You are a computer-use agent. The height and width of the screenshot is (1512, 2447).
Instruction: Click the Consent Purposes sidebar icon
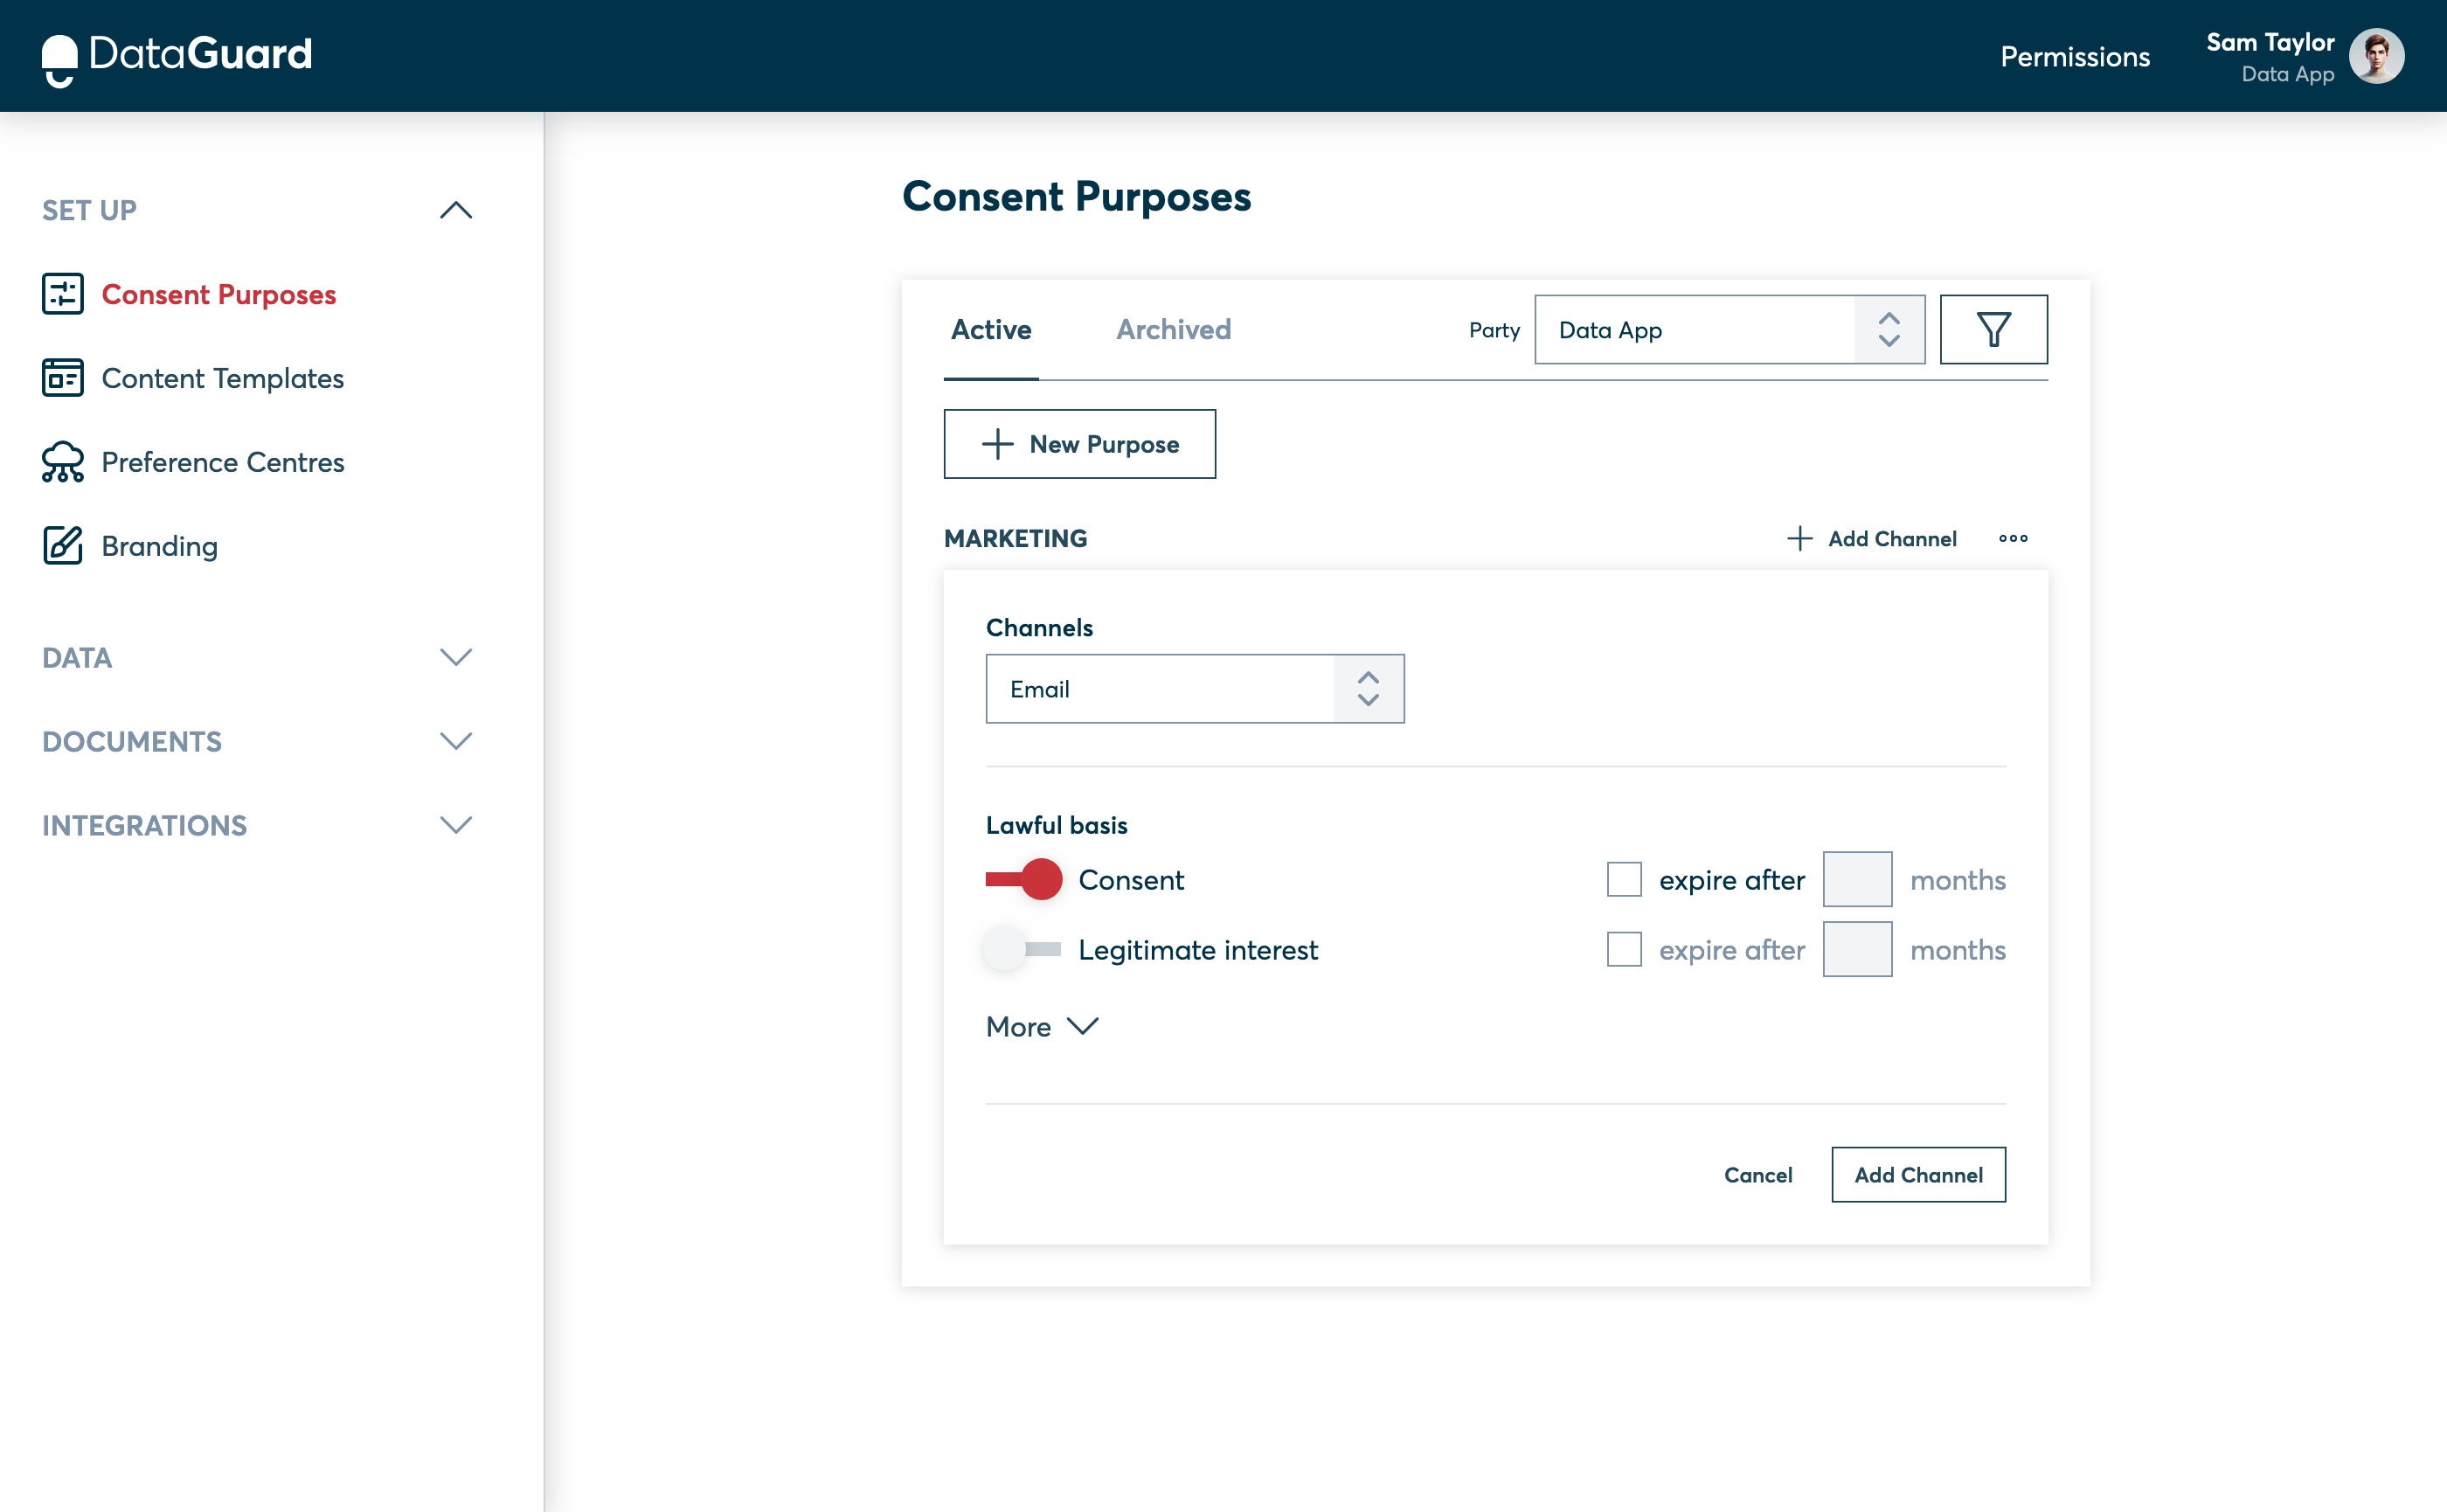point(63,294)
